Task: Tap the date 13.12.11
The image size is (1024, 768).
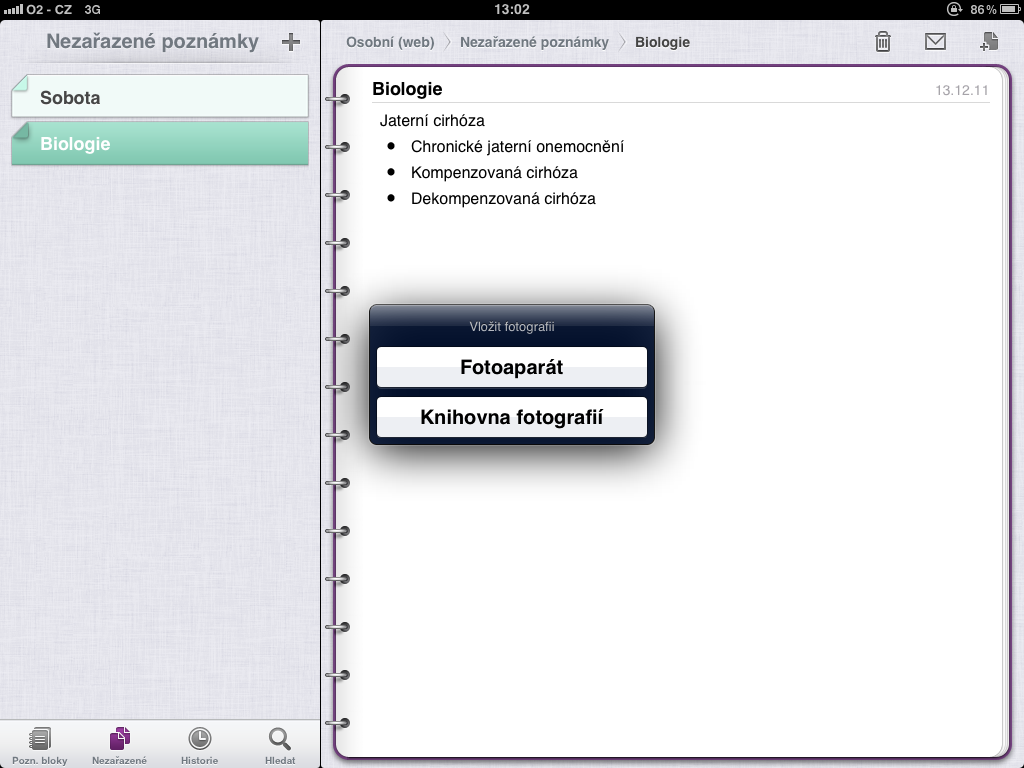Action: point(962,90)
